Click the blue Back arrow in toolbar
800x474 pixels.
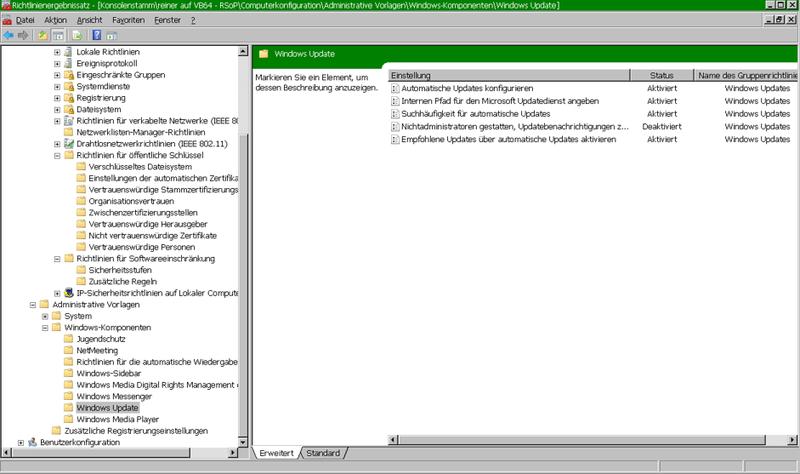(x=9, y=35)
